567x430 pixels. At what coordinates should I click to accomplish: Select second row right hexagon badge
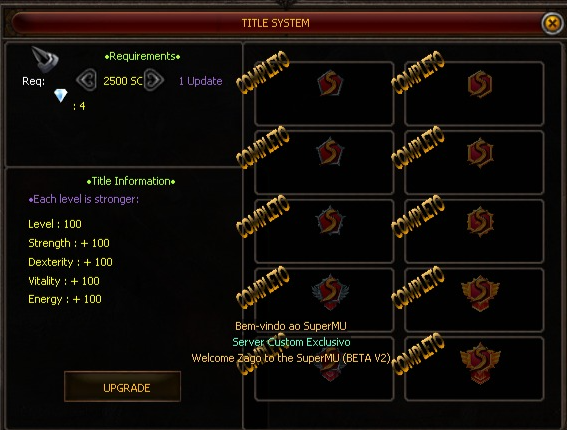point(480,153)
